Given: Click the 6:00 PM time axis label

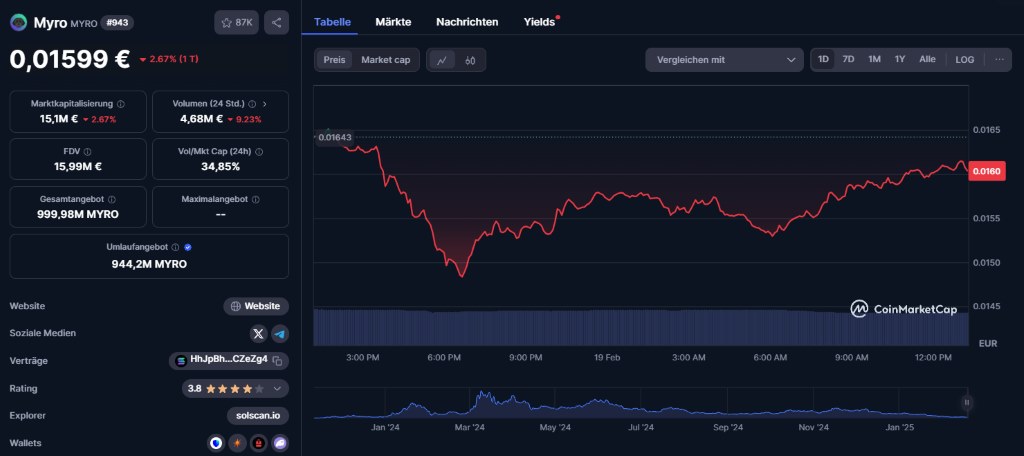Looking at the screenshot, I should coord(444,357).
